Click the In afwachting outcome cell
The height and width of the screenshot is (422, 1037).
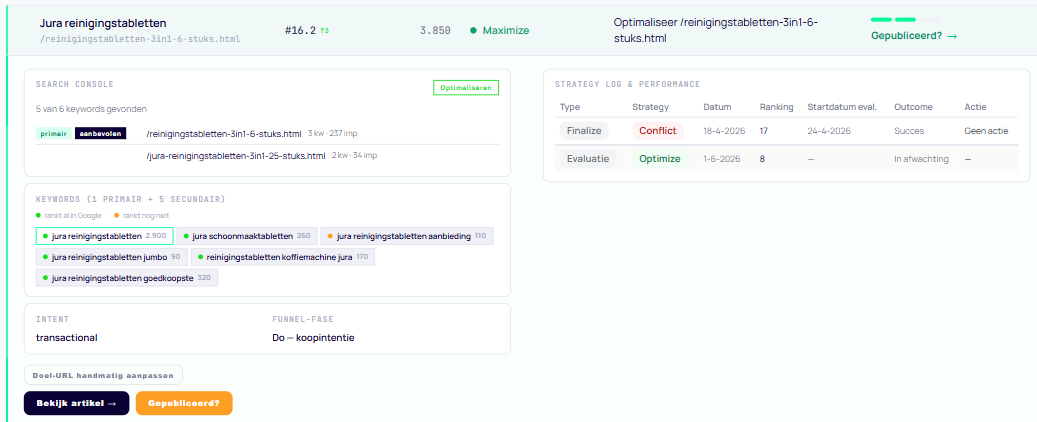[x=921, y=159]
